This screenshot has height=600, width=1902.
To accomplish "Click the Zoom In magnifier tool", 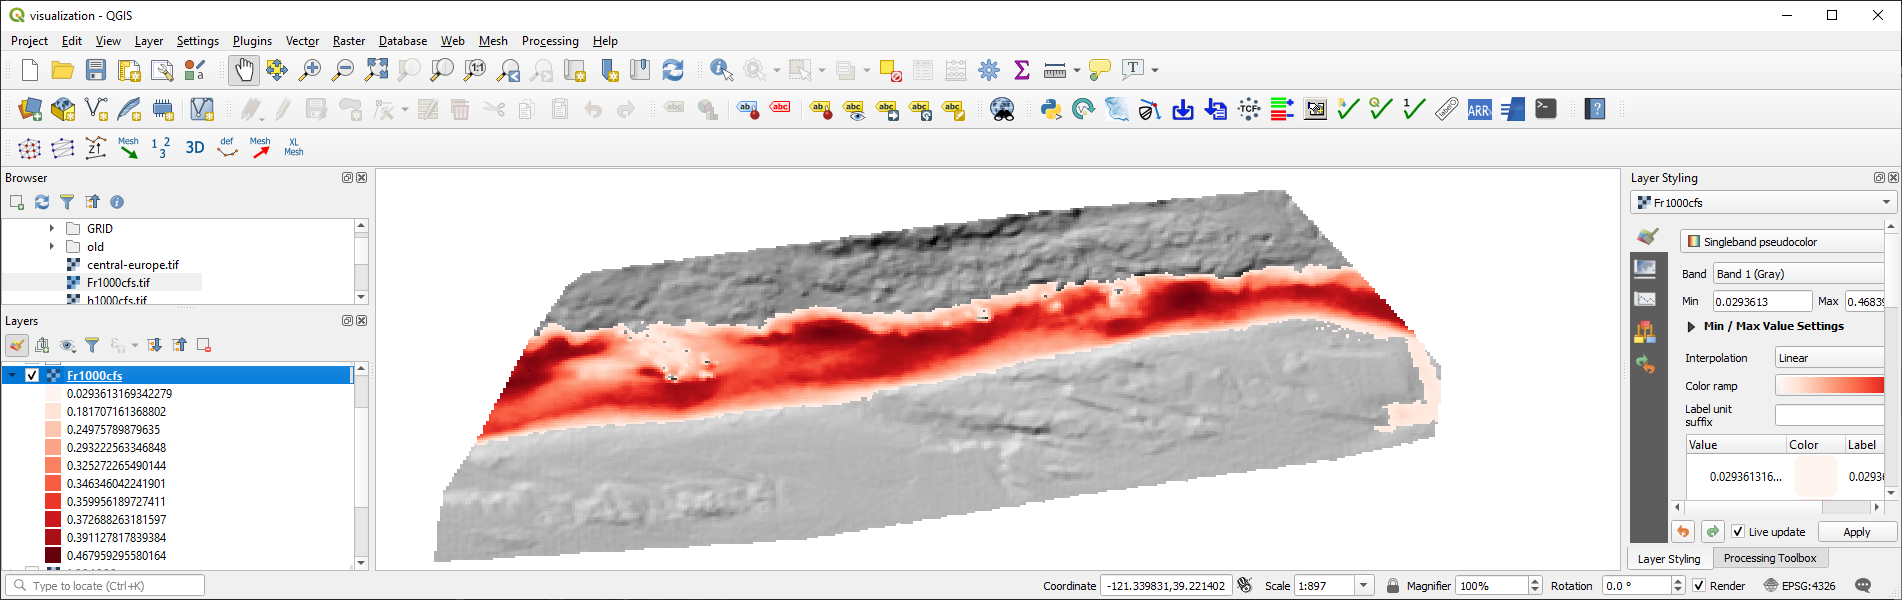I will [x=310, y=70].
